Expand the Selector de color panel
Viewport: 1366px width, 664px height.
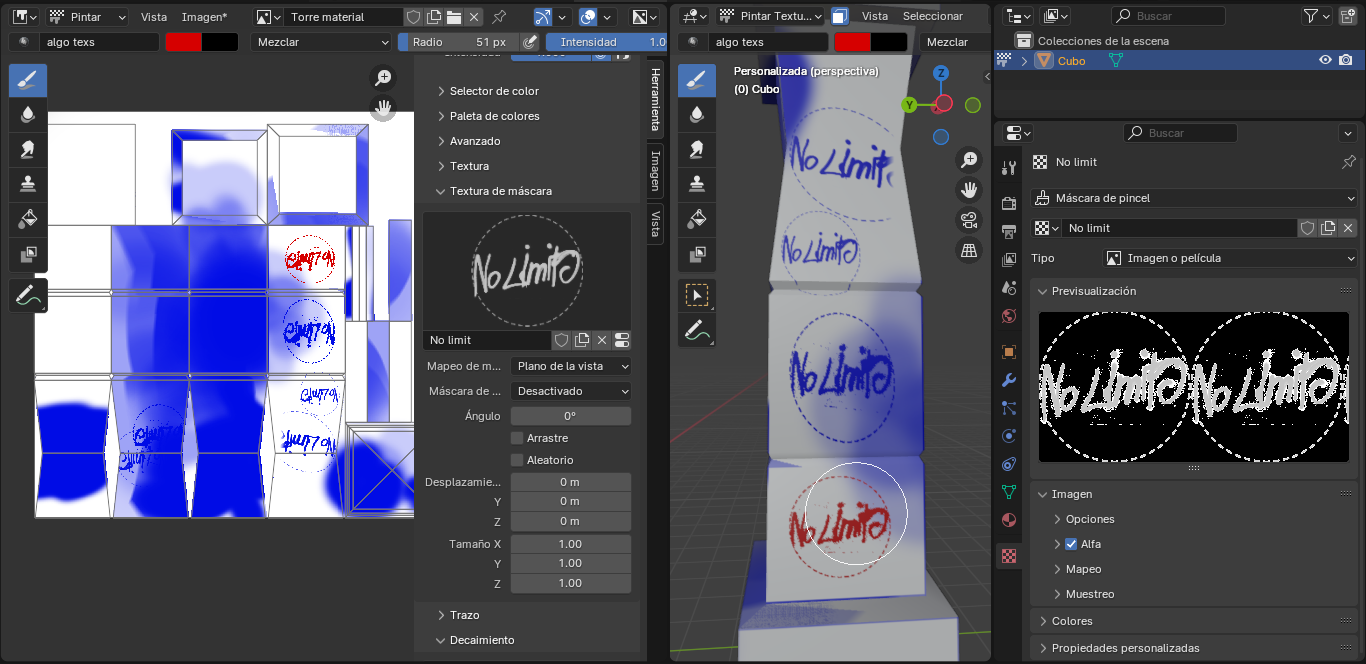[494, 91]
